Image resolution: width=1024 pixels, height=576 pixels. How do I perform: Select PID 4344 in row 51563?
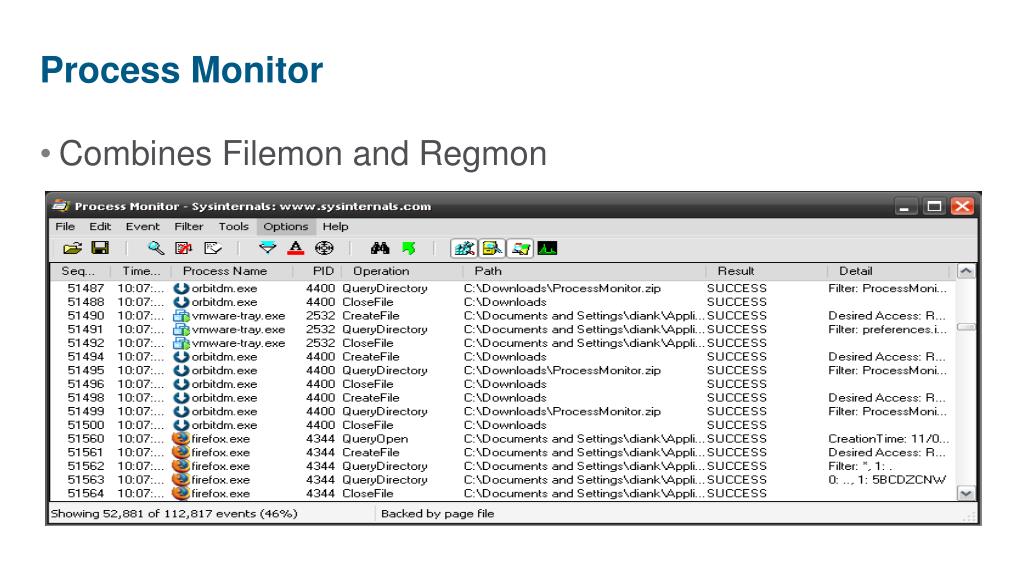320,479
